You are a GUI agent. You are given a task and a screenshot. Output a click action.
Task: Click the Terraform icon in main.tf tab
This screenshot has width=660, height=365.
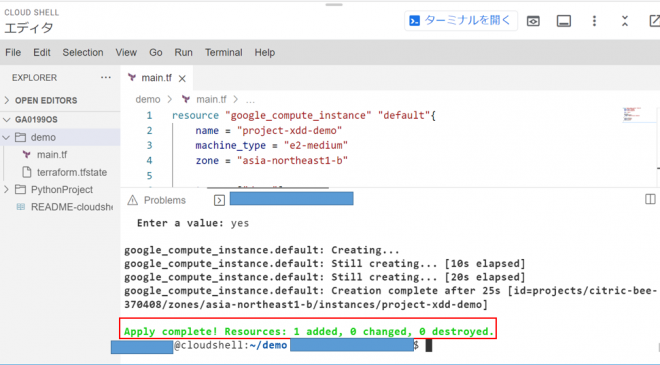(132, 77)
